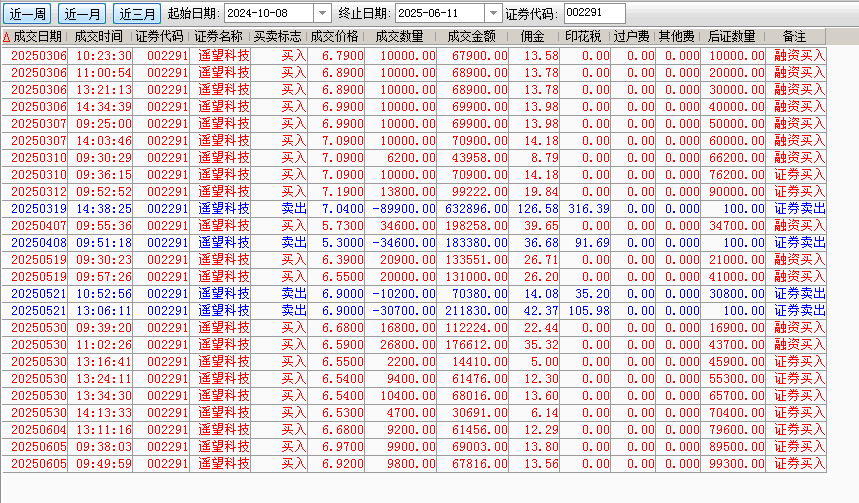Click the last row amount 67816.00
This screenshot has width=859, height=503.
tap(480, 464)
